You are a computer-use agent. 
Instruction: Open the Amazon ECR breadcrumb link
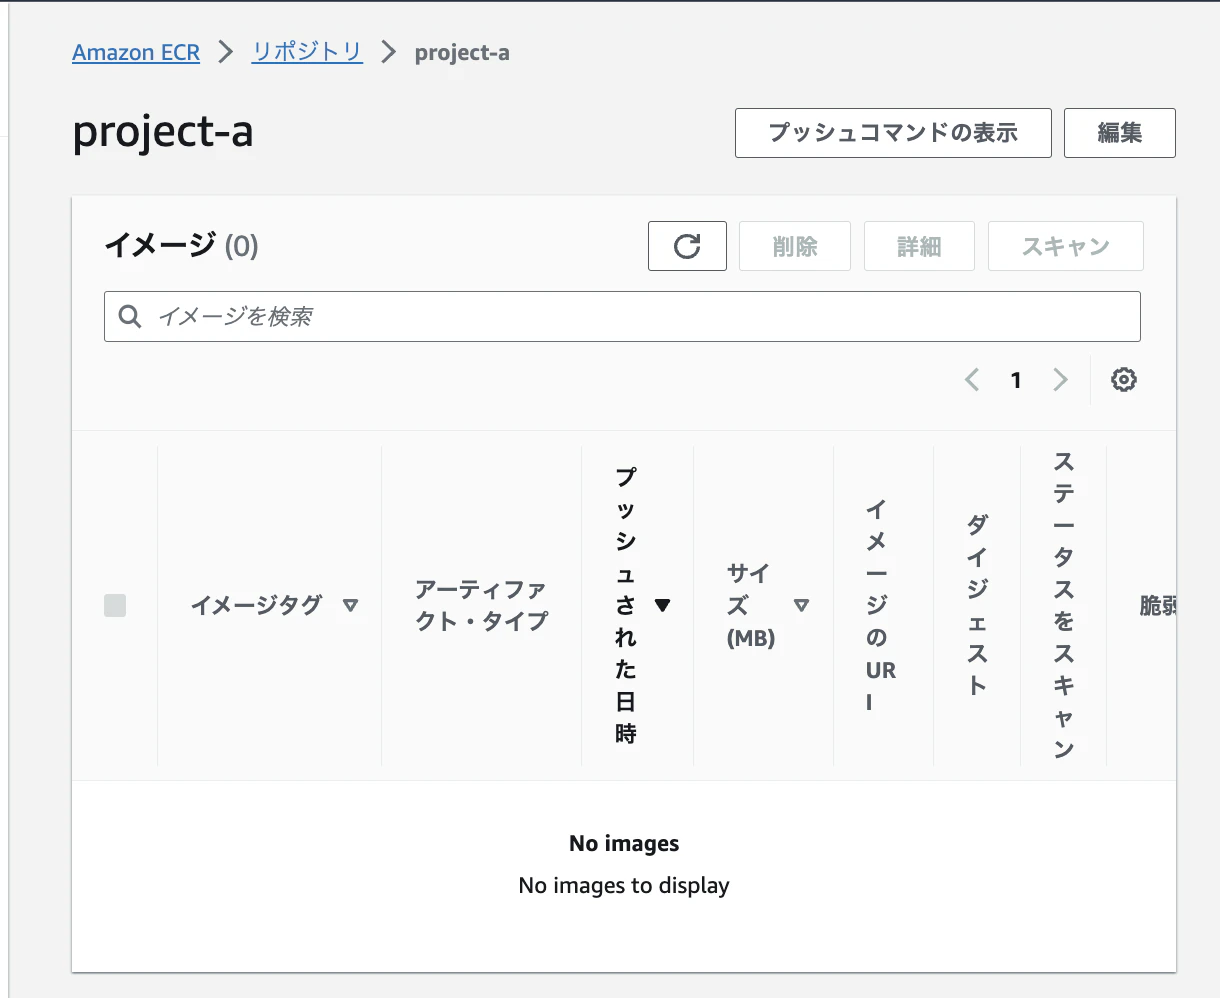click(136, 52)
